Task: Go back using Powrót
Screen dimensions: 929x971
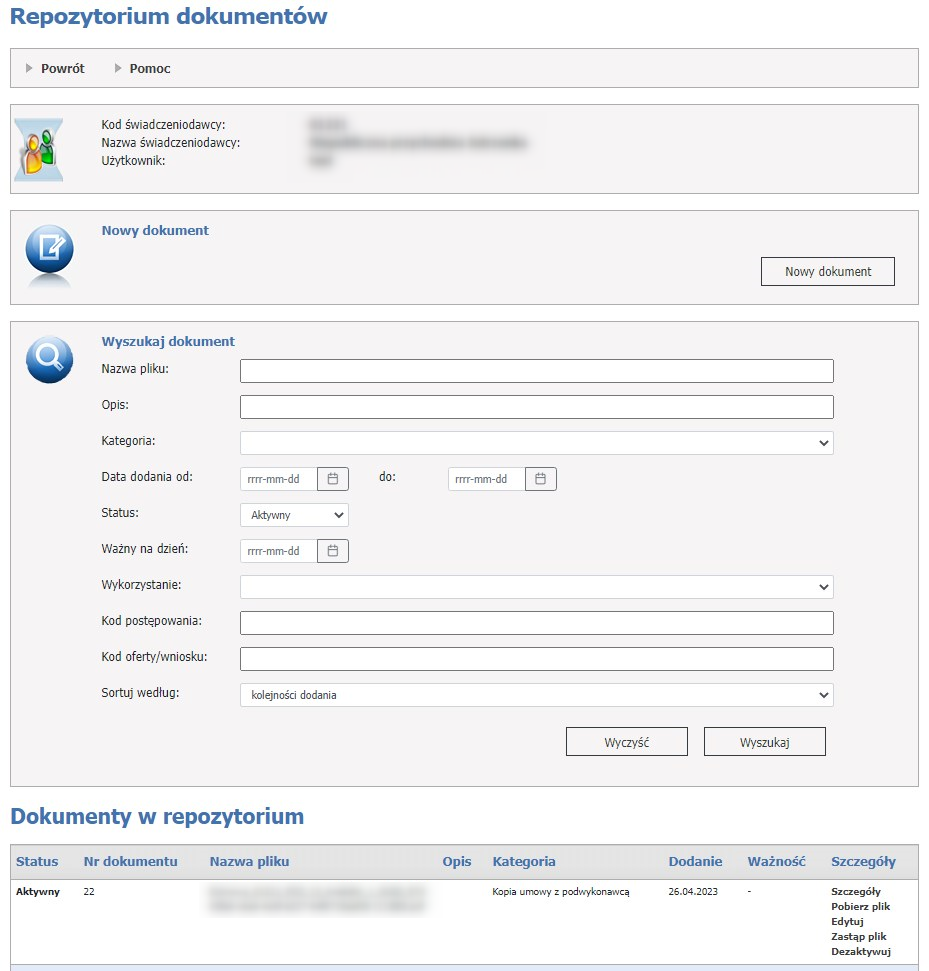Action: click(62, 69)
